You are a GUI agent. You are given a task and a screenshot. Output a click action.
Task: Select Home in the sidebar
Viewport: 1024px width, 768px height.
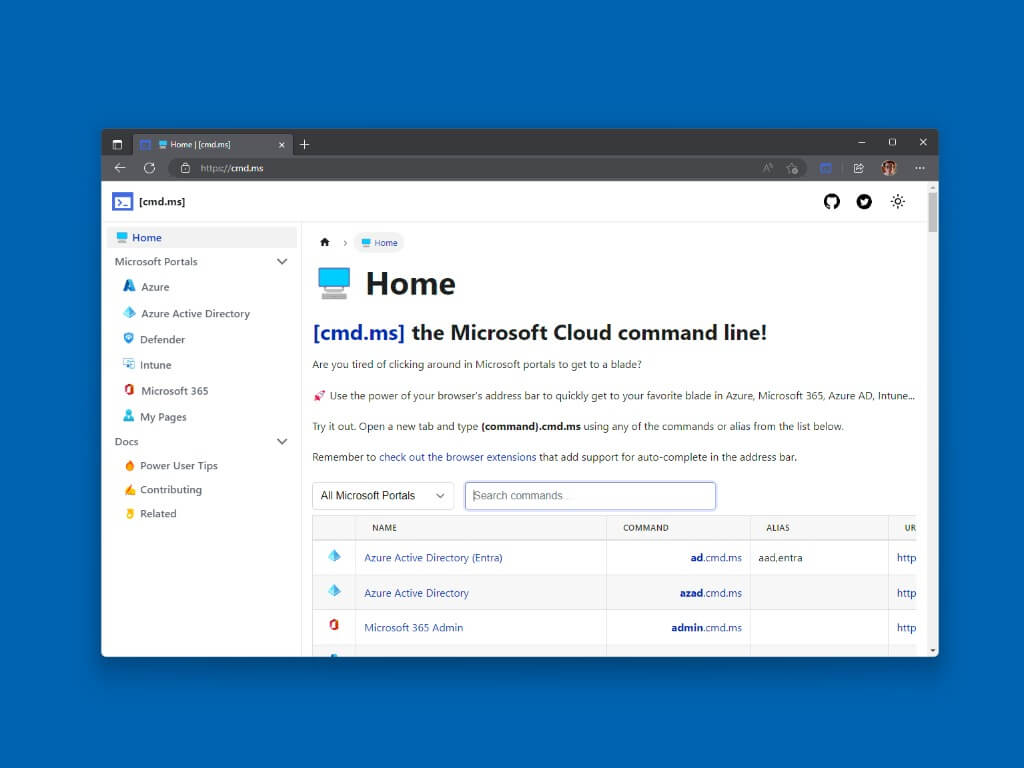(202, 237)
